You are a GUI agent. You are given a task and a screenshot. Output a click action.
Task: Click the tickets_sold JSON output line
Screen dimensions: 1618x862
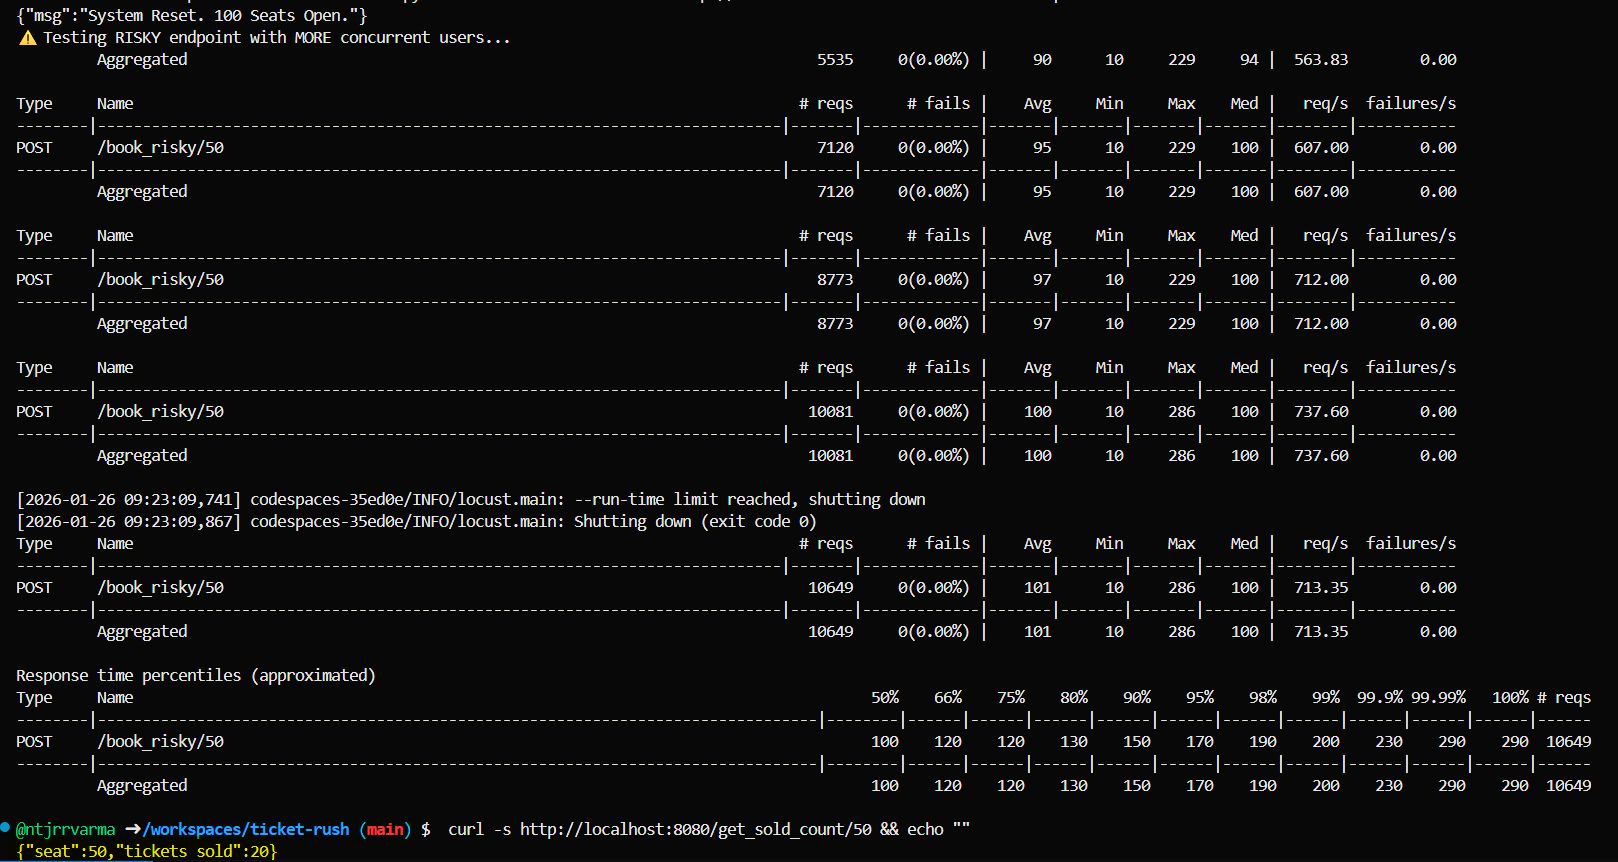[146, 851]
